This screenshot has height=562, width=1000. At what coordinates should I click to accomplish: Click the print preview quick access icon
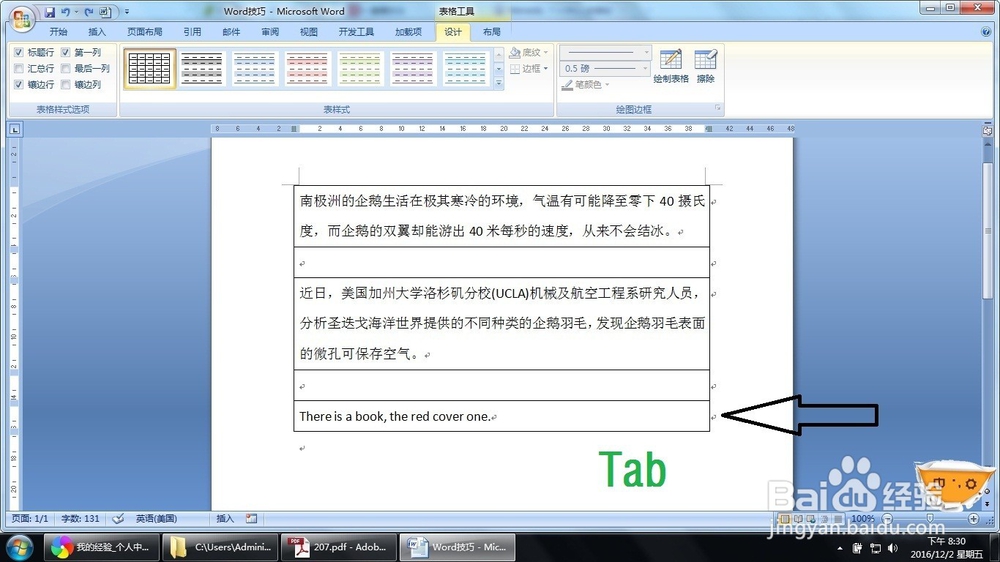[105, 11]
